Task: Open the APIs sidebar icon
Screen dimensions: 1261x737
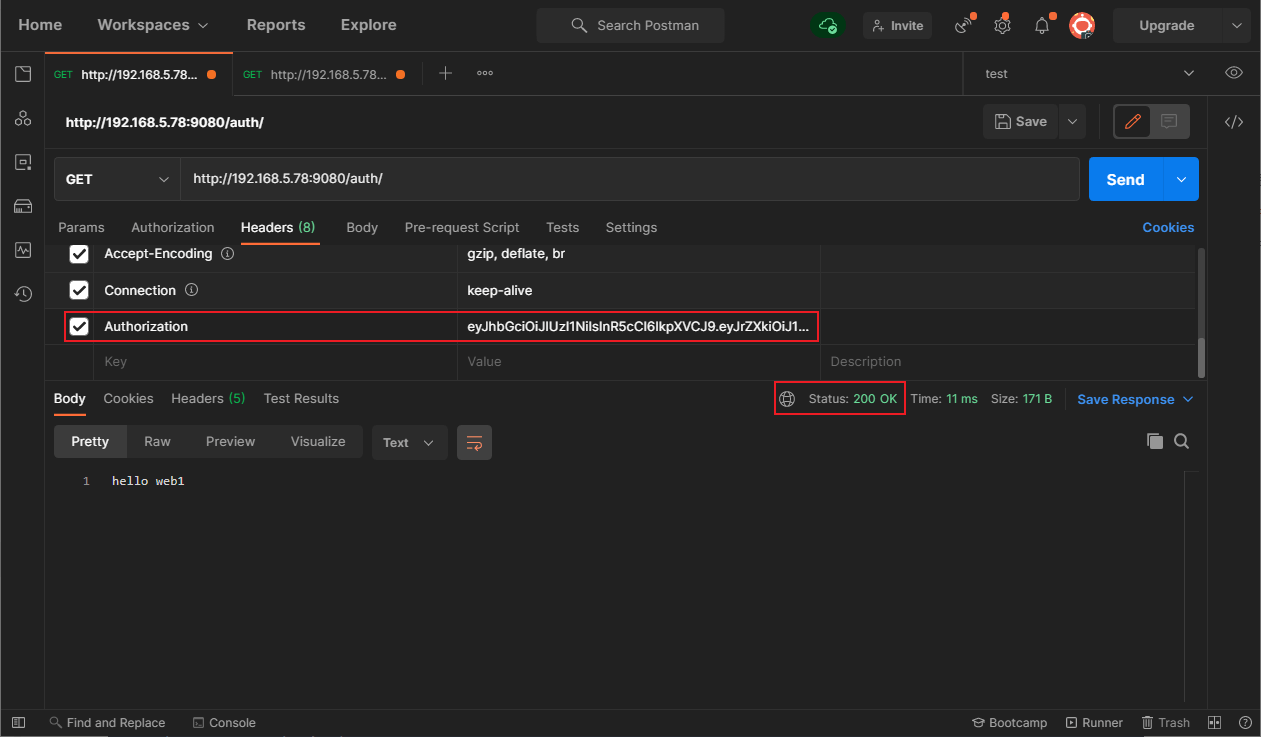Action: [x=22, y=118]
